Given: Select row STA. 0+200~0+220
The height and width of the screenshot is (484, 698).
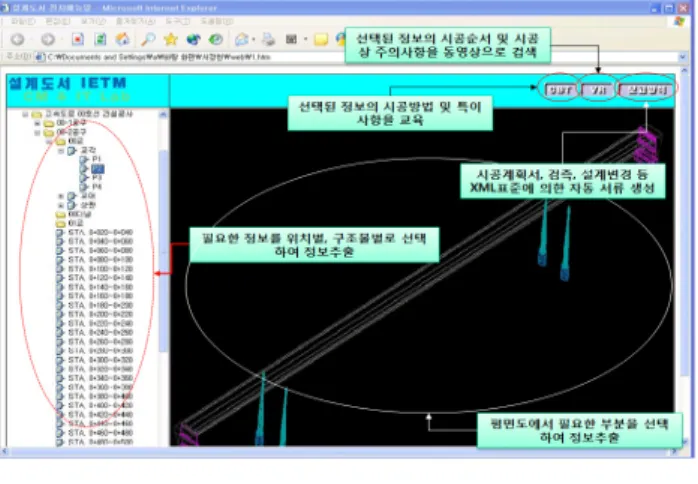Looking at the screenshot, I should [100, 314].
